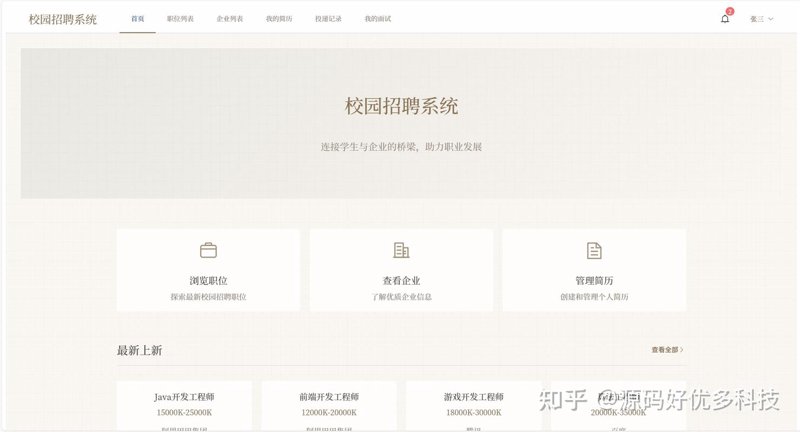Go to the 我的简历 tab
The width and height of the screenshot is (800, 432).
(x=279, y=19)
